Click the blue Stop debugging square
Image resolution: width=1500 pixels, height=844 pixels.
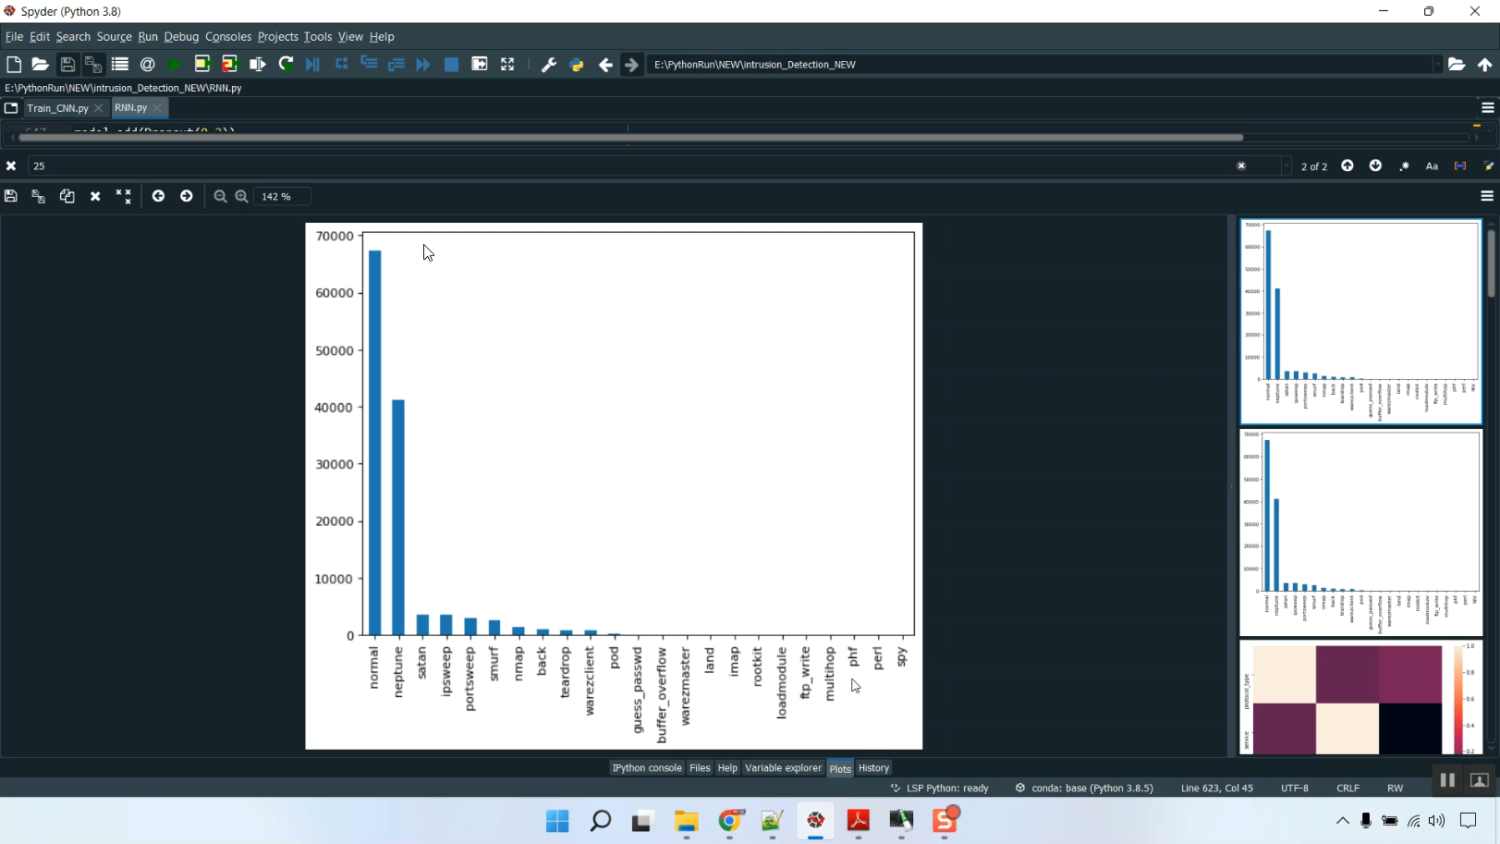pyautogui.click(x=451, y=65)
